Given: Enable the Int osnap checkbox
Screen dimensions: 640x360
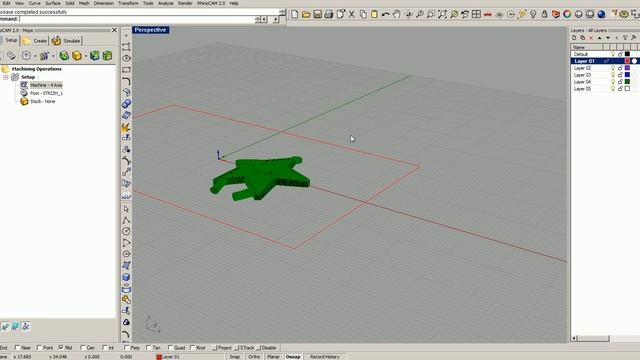Looking at the screenshot, I should 105,348.
